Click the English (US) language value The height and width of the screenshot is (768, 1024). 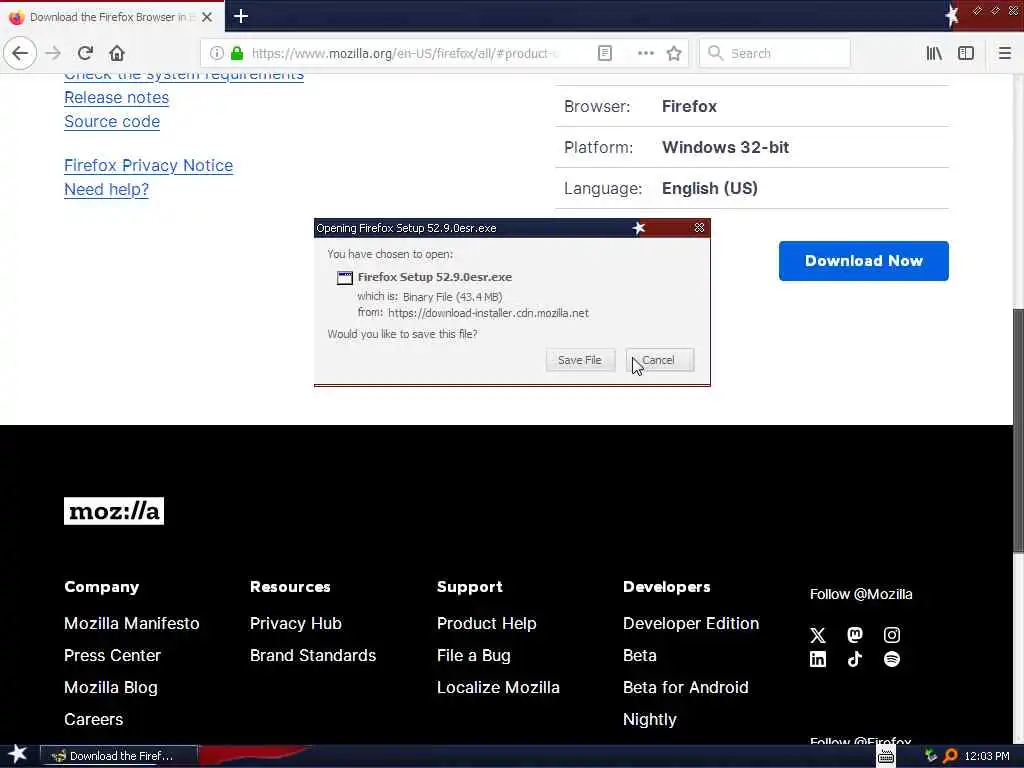710,188
